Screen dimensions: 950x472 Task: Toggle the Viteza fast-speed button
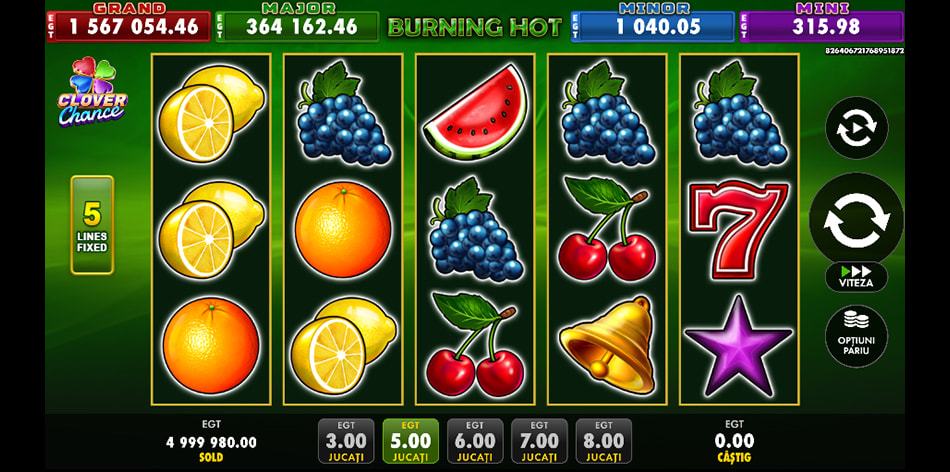coord(856,277)
